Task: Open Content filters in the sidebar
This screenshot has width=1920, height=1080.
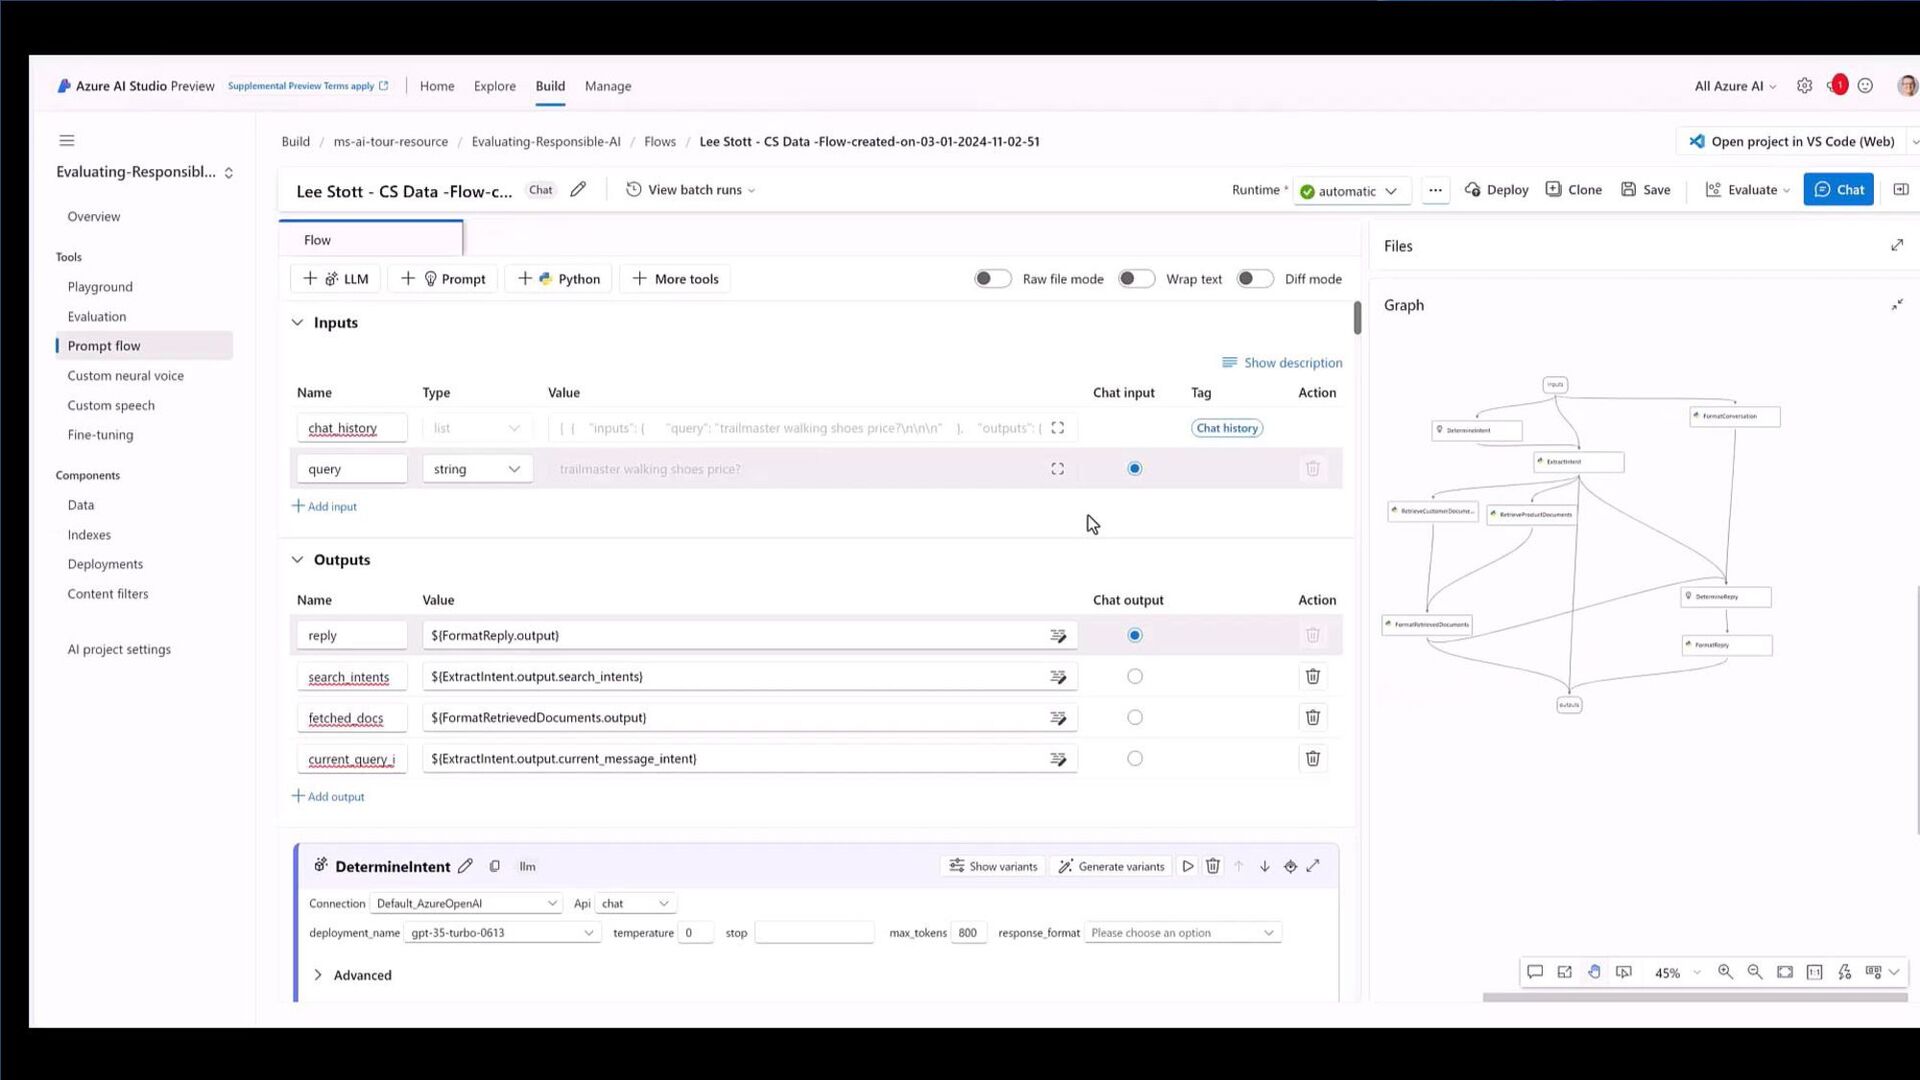Action: coord(108,594)
